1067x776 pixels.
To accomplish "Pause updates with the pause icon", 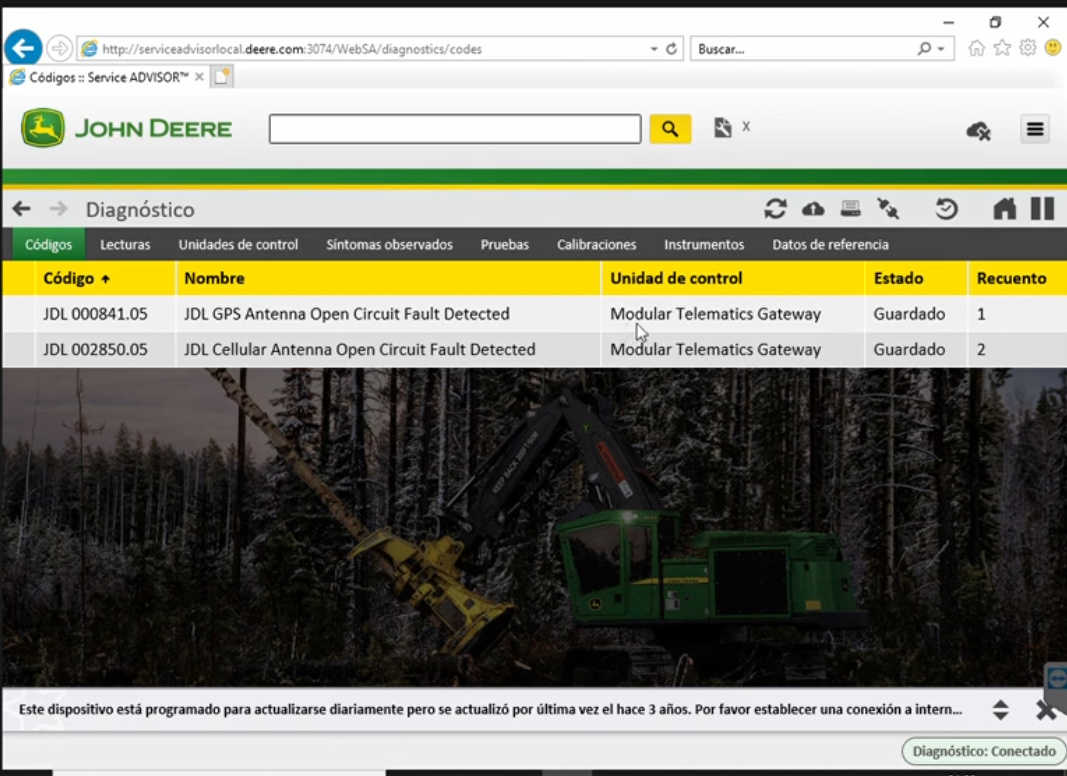I will [1042, 208].
